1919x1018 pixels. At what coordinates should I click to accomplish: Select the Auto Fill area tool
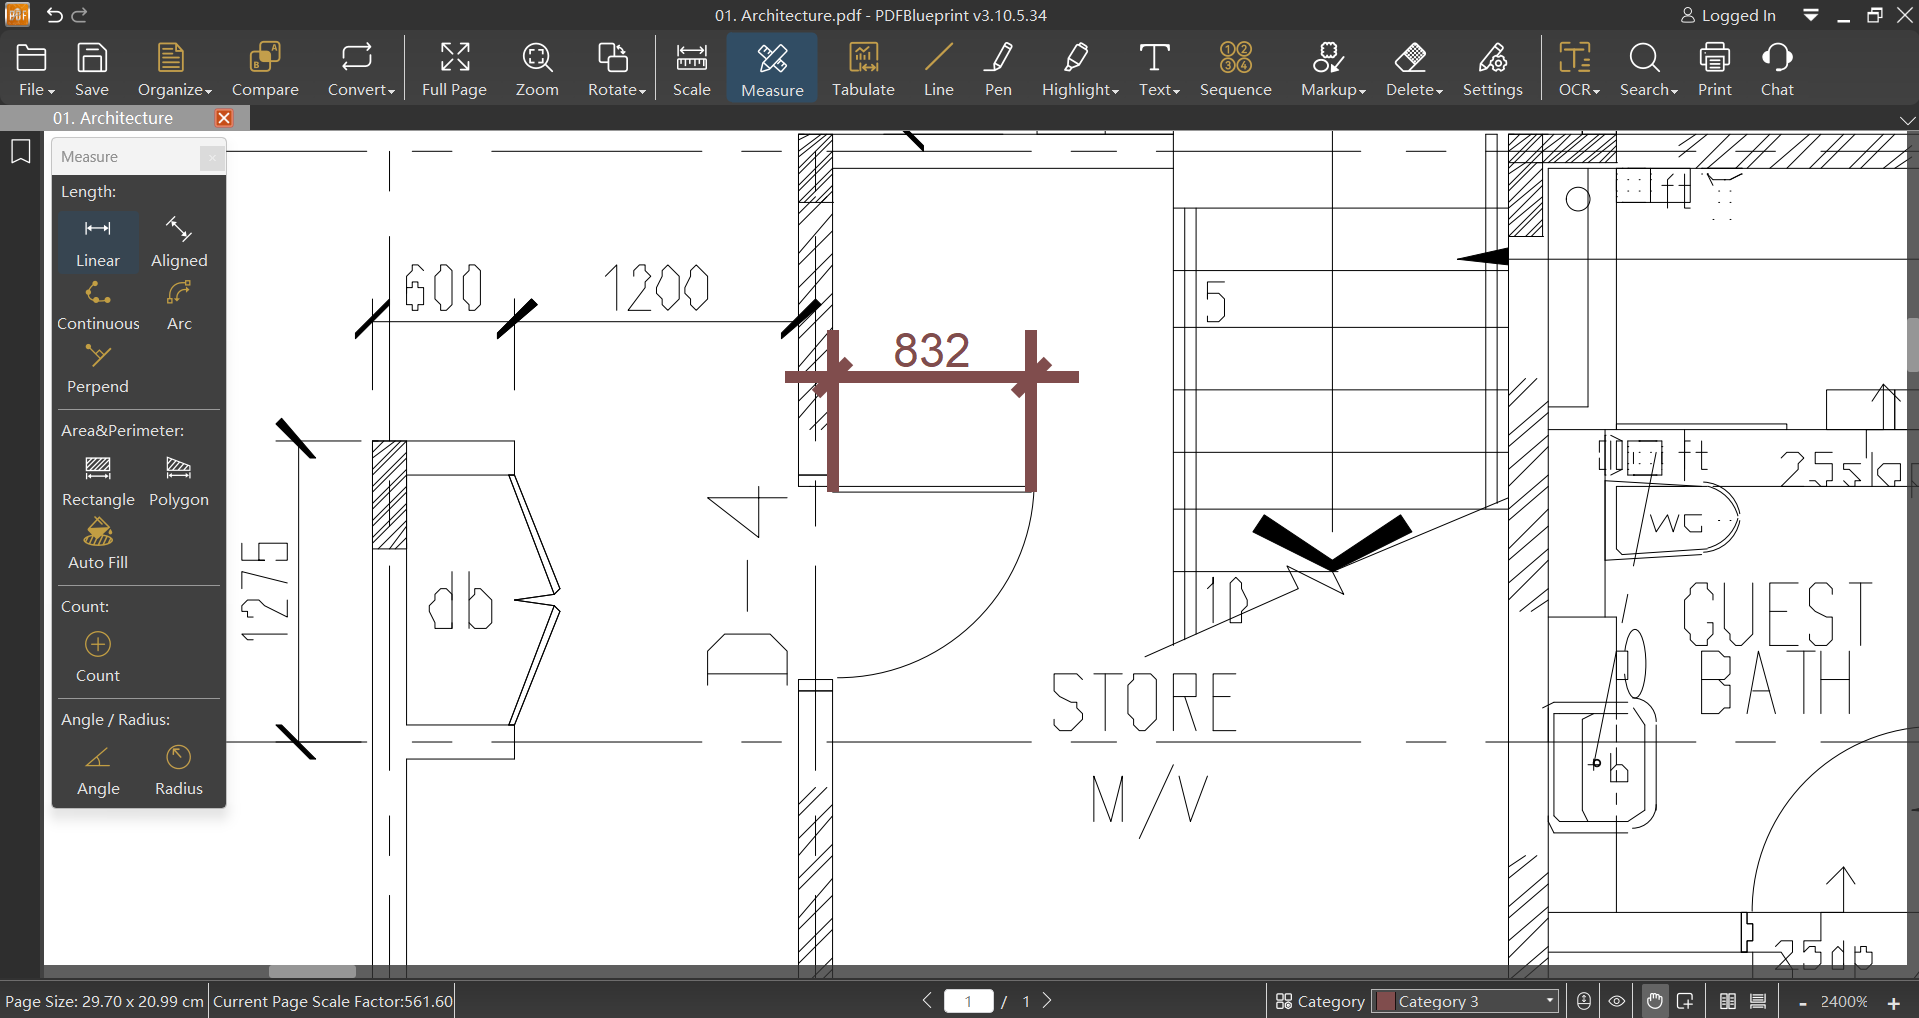coord(98,544)
